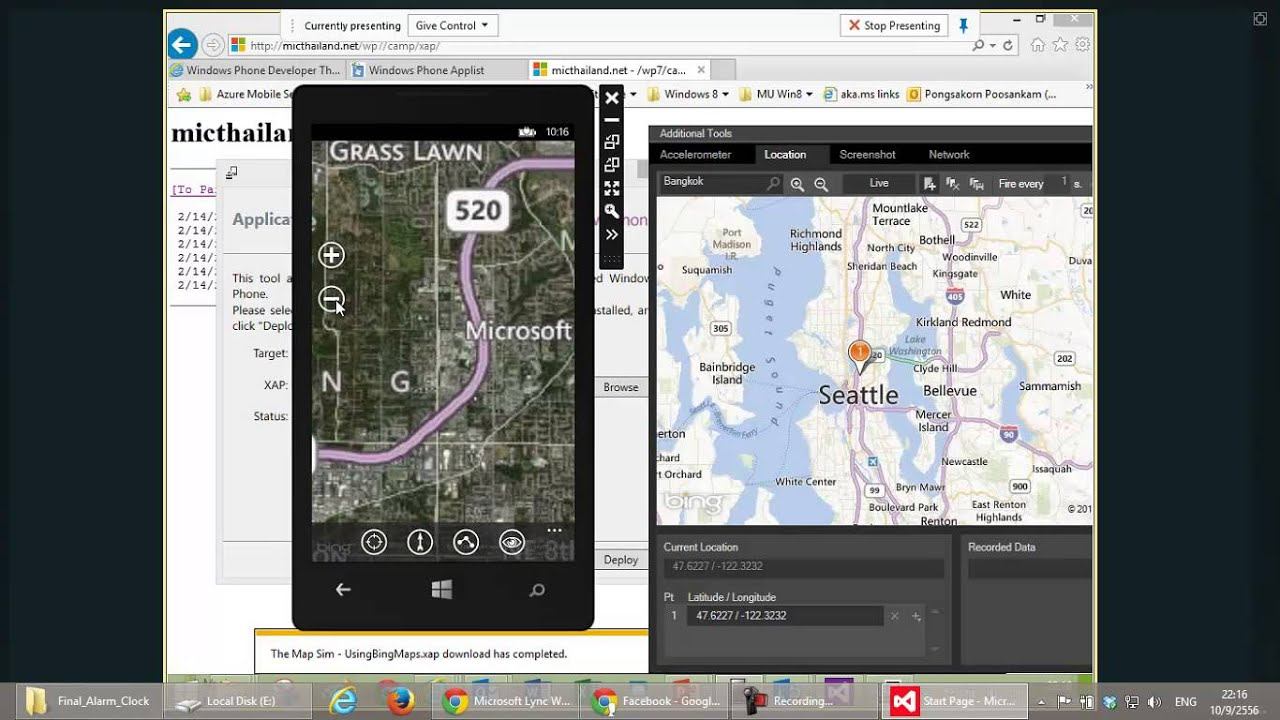Click the Deploy button

(620, 560)
